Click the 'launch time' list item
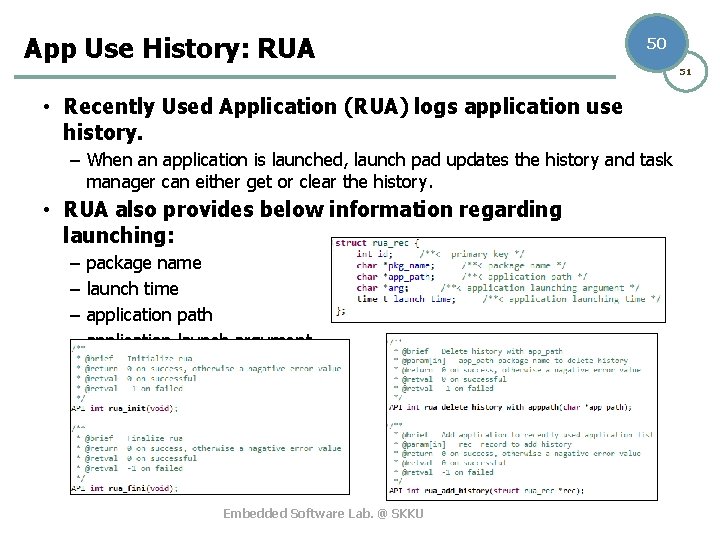Viewport: 720px width, 540px height. 132,289
